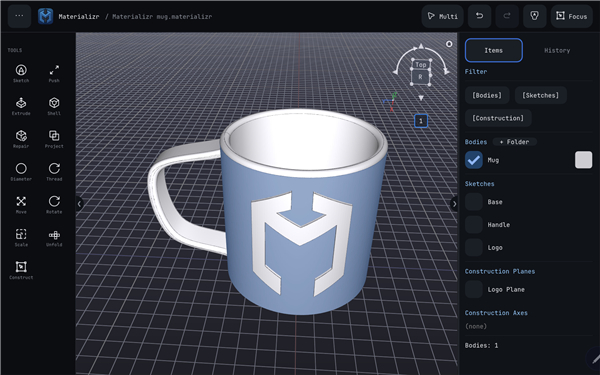Choose the Shell tool
Viewport: 600px width, 375px height.
(x=54, y=106)
